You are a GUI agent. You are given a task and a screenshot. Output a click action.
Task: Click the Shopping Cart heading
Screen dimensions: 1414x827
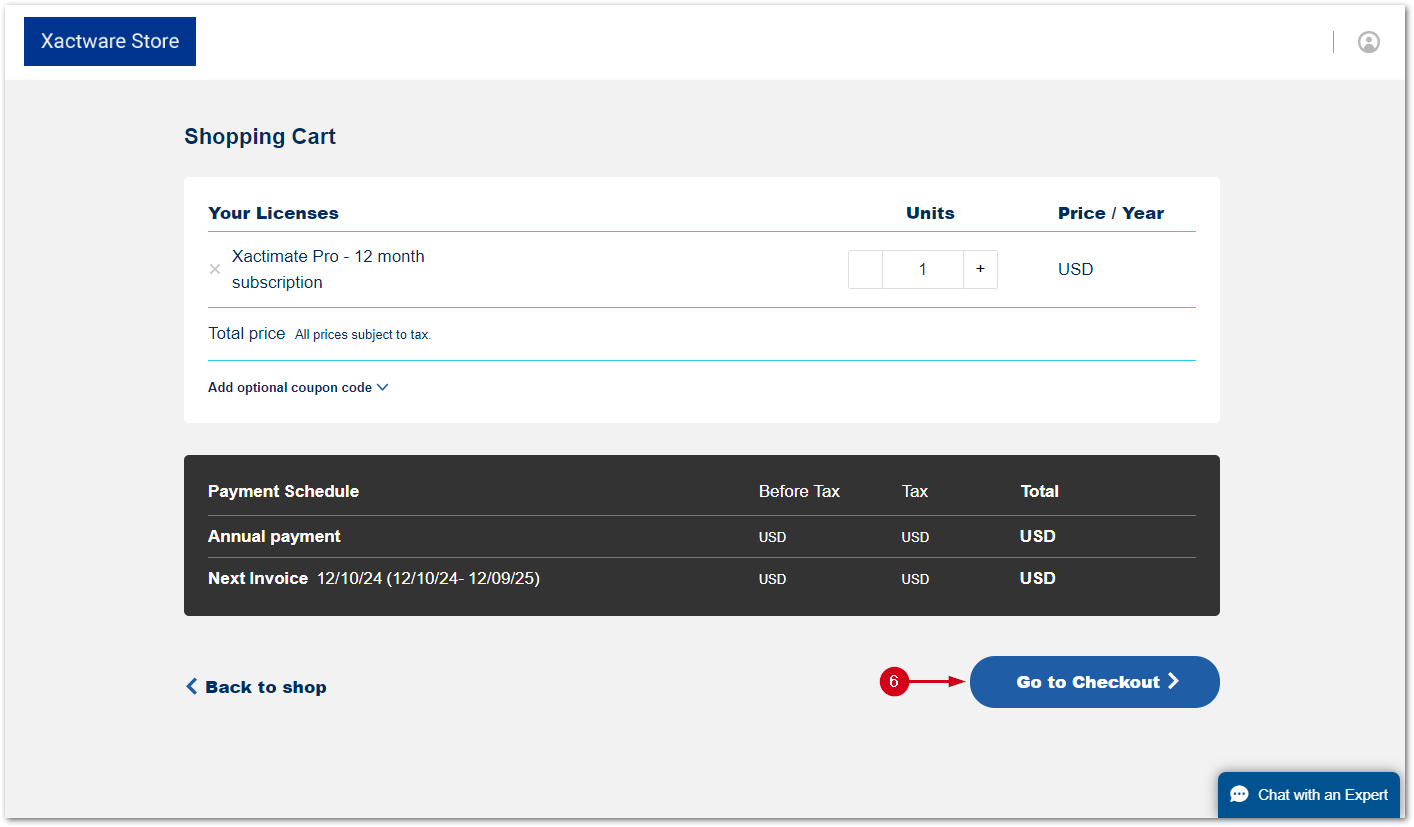point(260,137)
